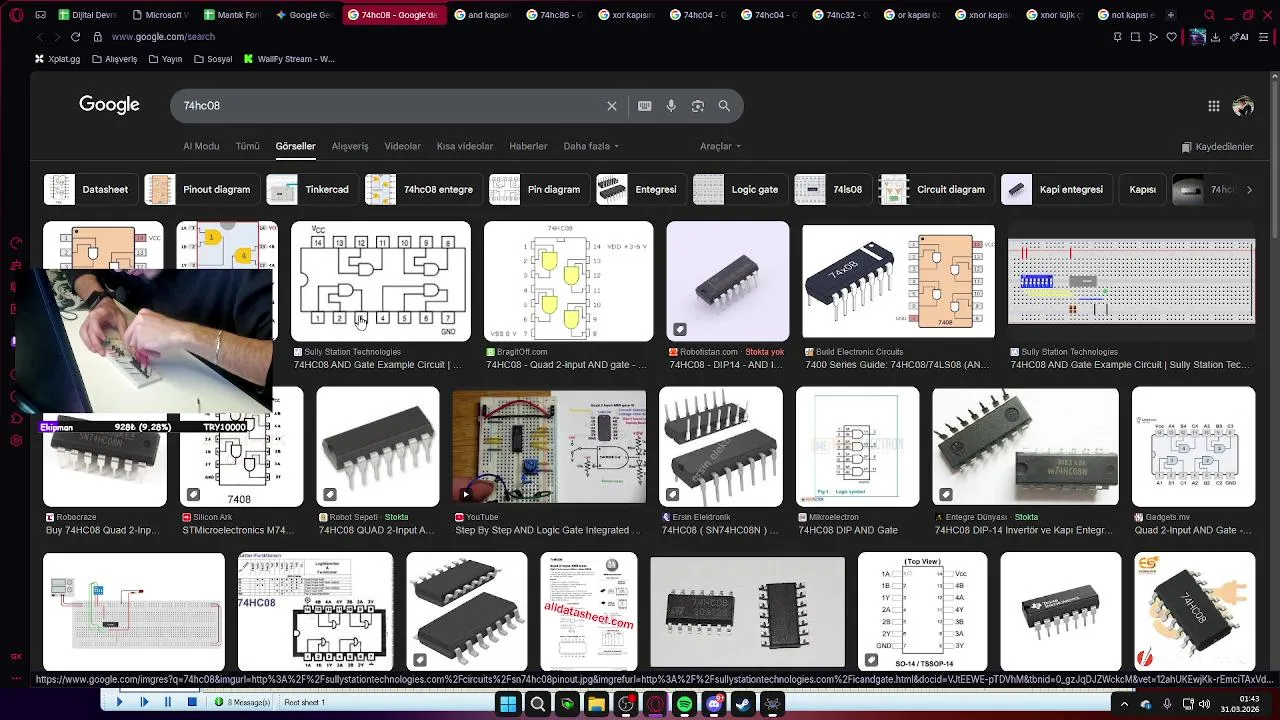Screen dimensions: 1280x720
Task: Switch to the Mantık Fonk browser tab
Action: click(231, 15)
